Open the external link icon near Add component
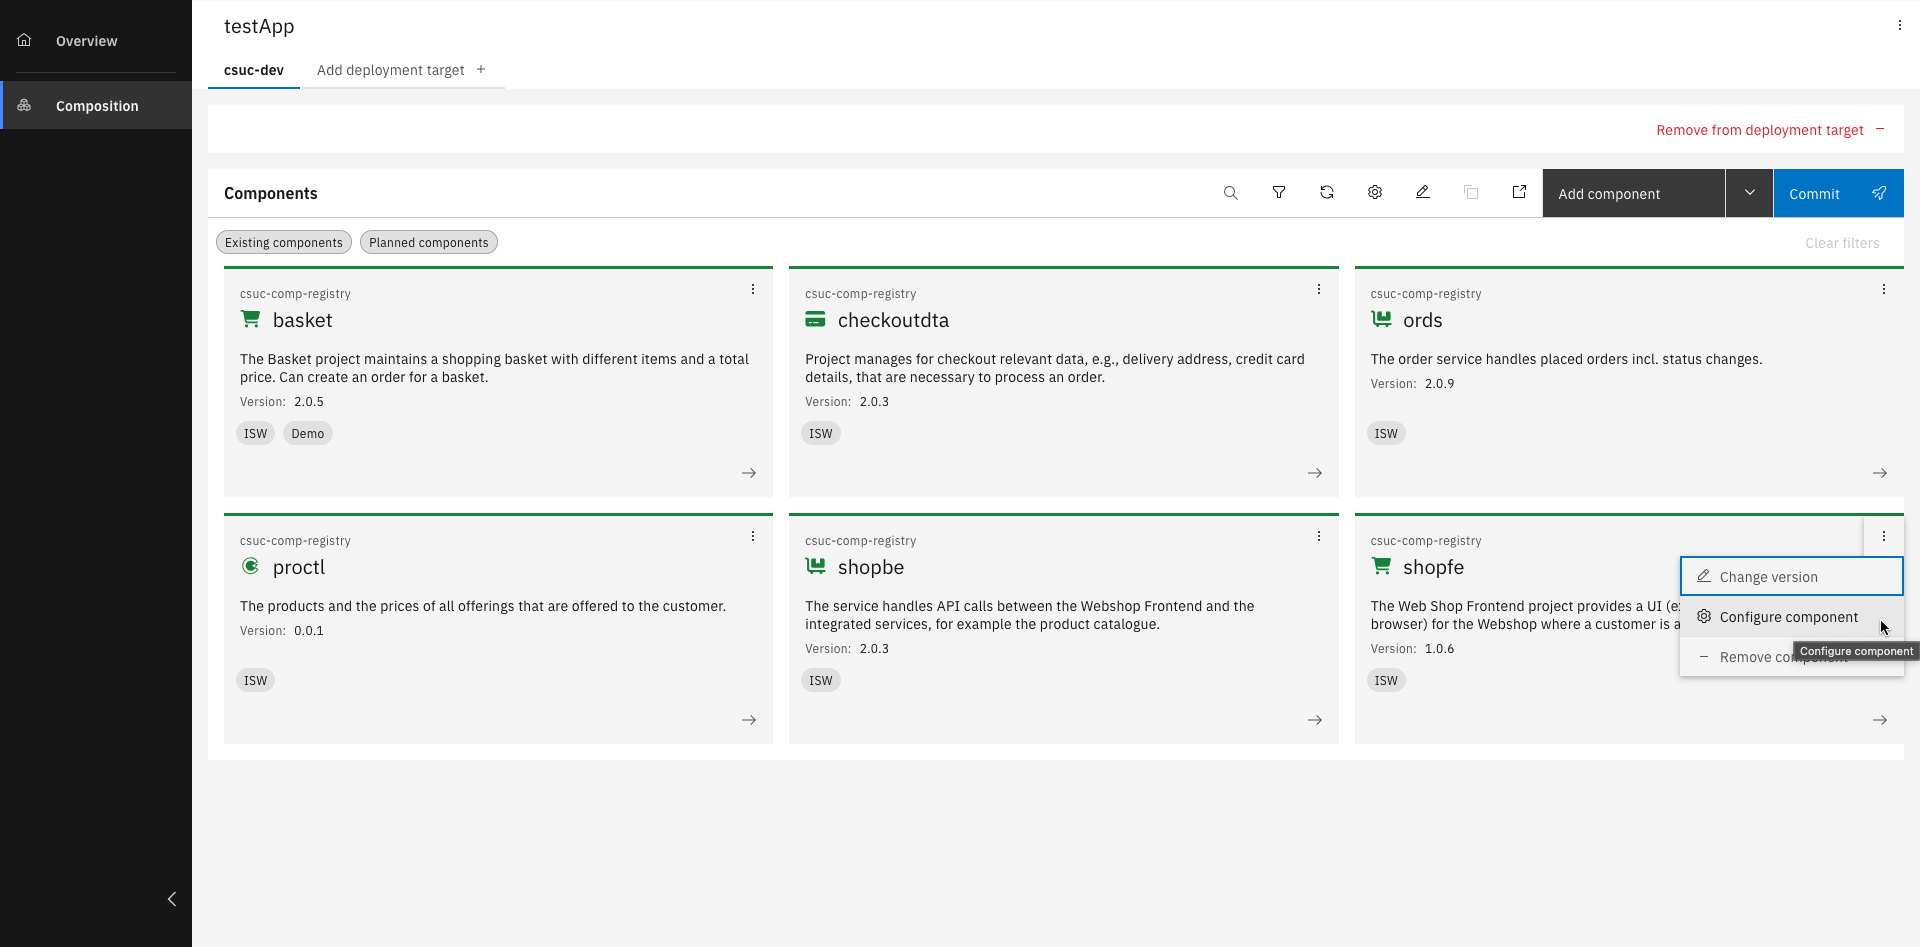 1520,192
